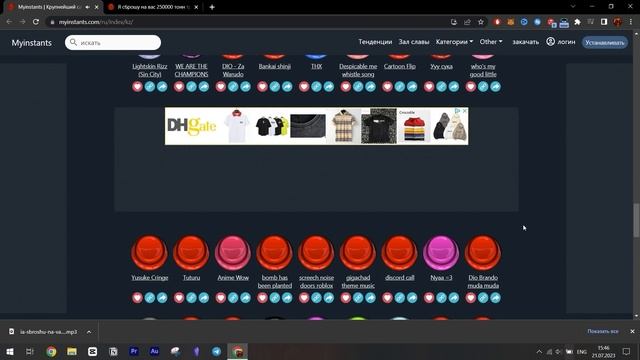Viewport: 640px width, 360px height.
Task: Play the Nyaa =3 magenta button
Action: click(441, 253)
